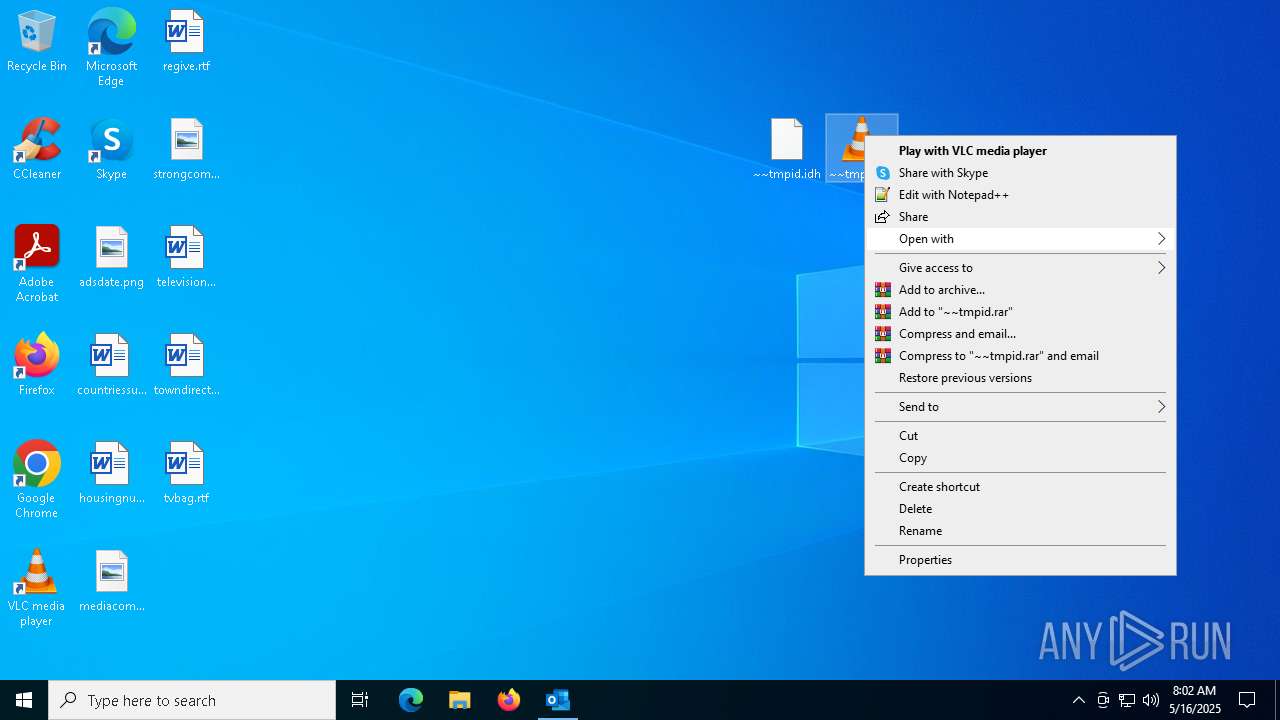
Task: Select the mediacom... image file icon
Action: 111,582
